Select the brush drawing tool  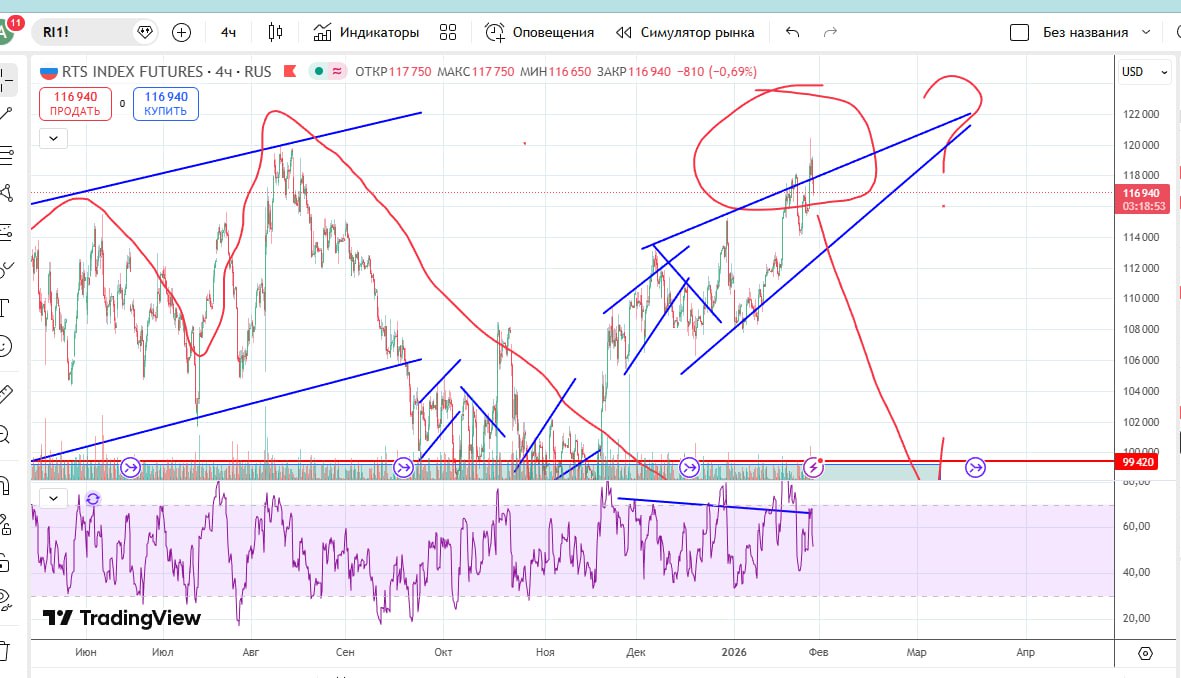[6, 269]
